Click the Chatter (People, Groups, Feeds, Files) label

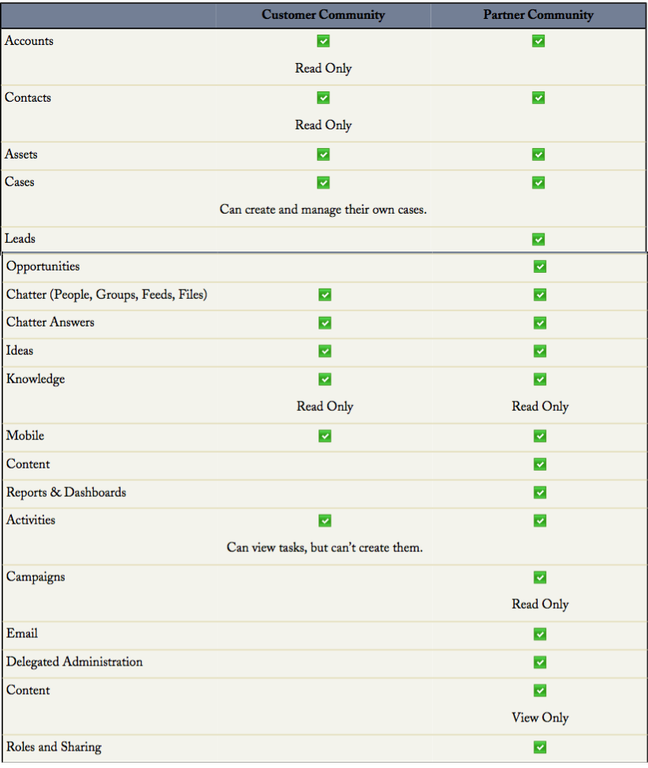pos(107,295)
